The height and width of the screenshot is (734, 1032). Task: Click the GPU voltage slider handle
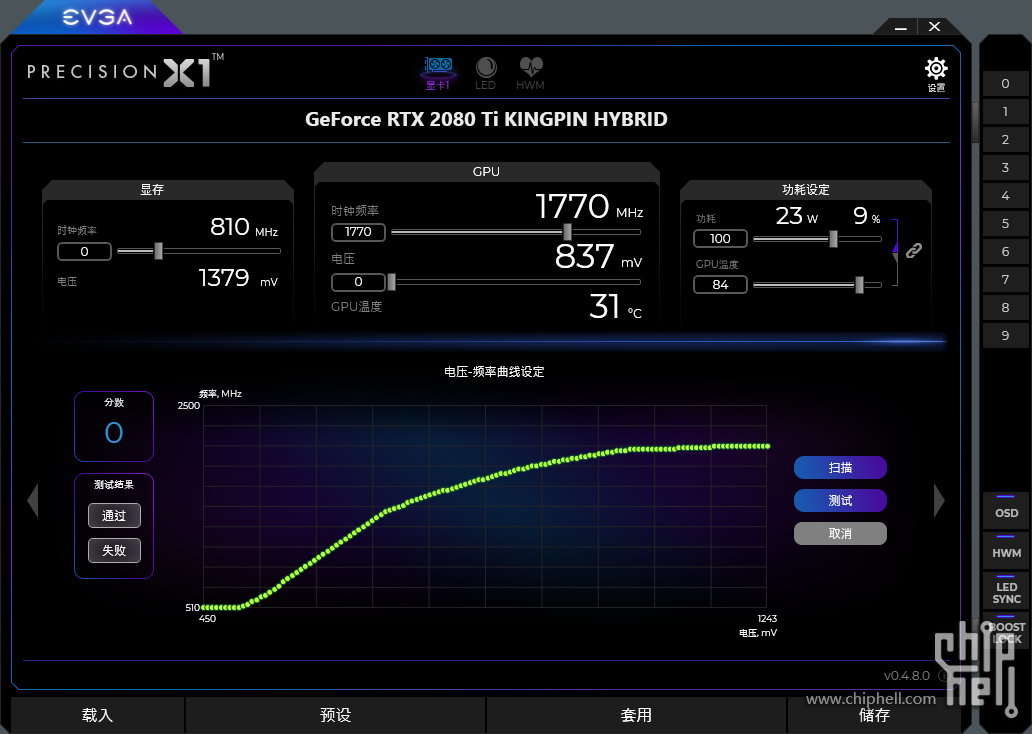[x=392, y=282]
